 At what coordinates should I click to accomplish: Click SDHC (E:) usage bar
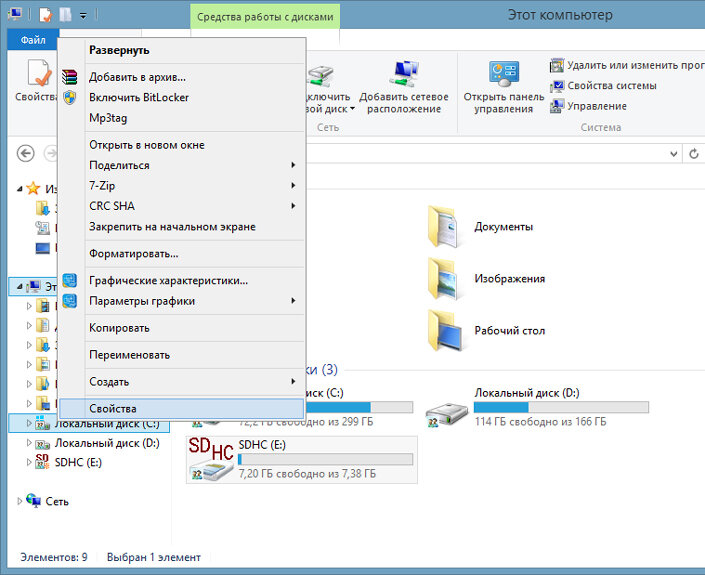point(326,459)
